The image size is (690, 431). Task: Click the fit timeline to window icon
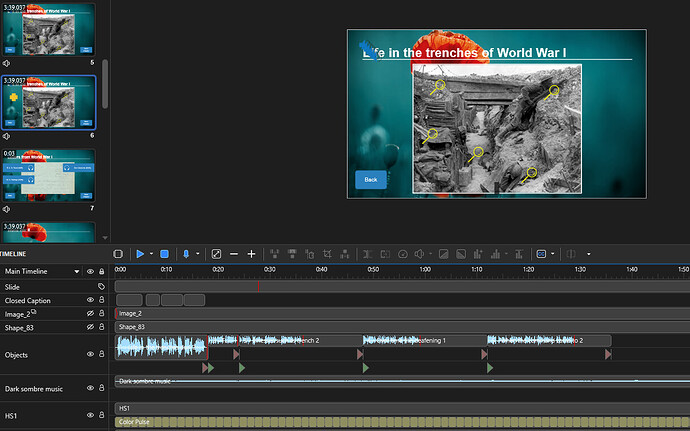pyautogui.click(x=216, y=254)
